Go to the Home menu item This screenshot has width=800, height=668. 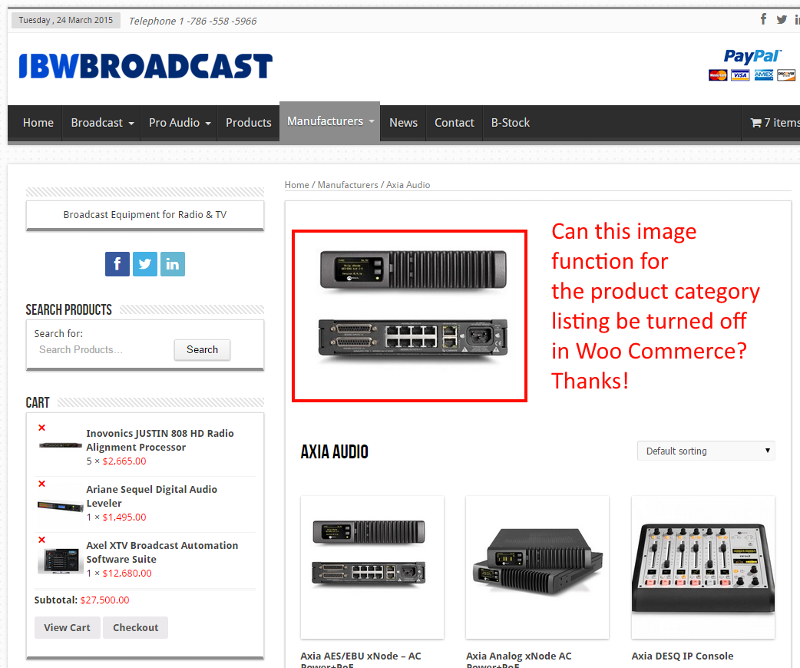[x=38, y=123]
